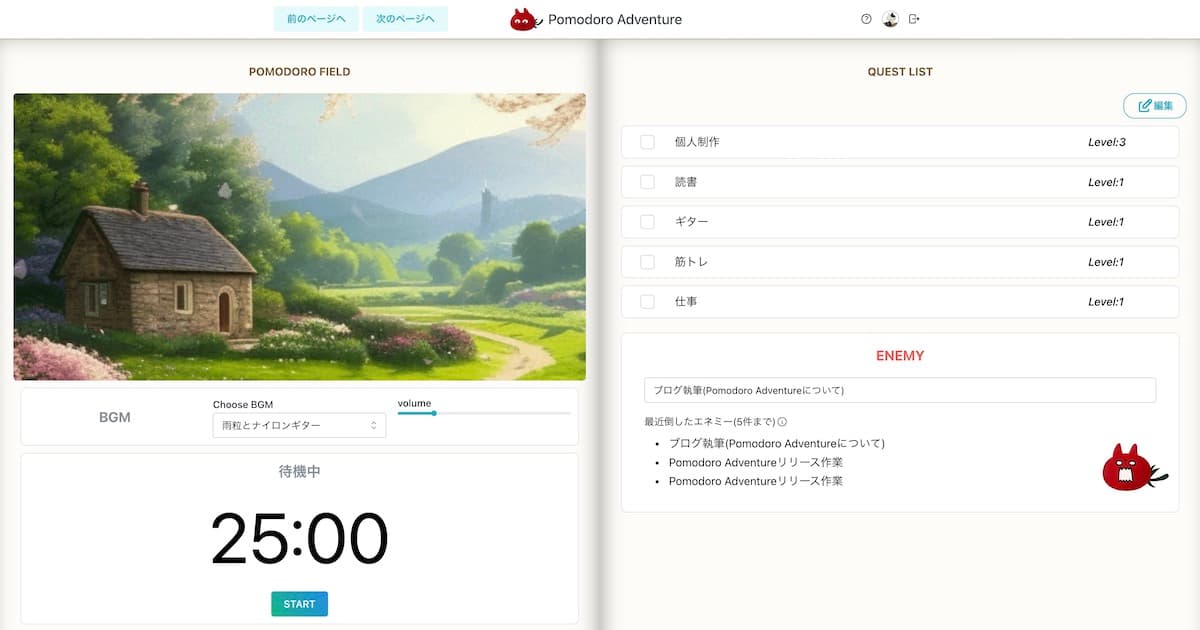The width and height of the screenshot is (1200, 630).
Task: Click the help question mark icon
Action: point(866,19)
